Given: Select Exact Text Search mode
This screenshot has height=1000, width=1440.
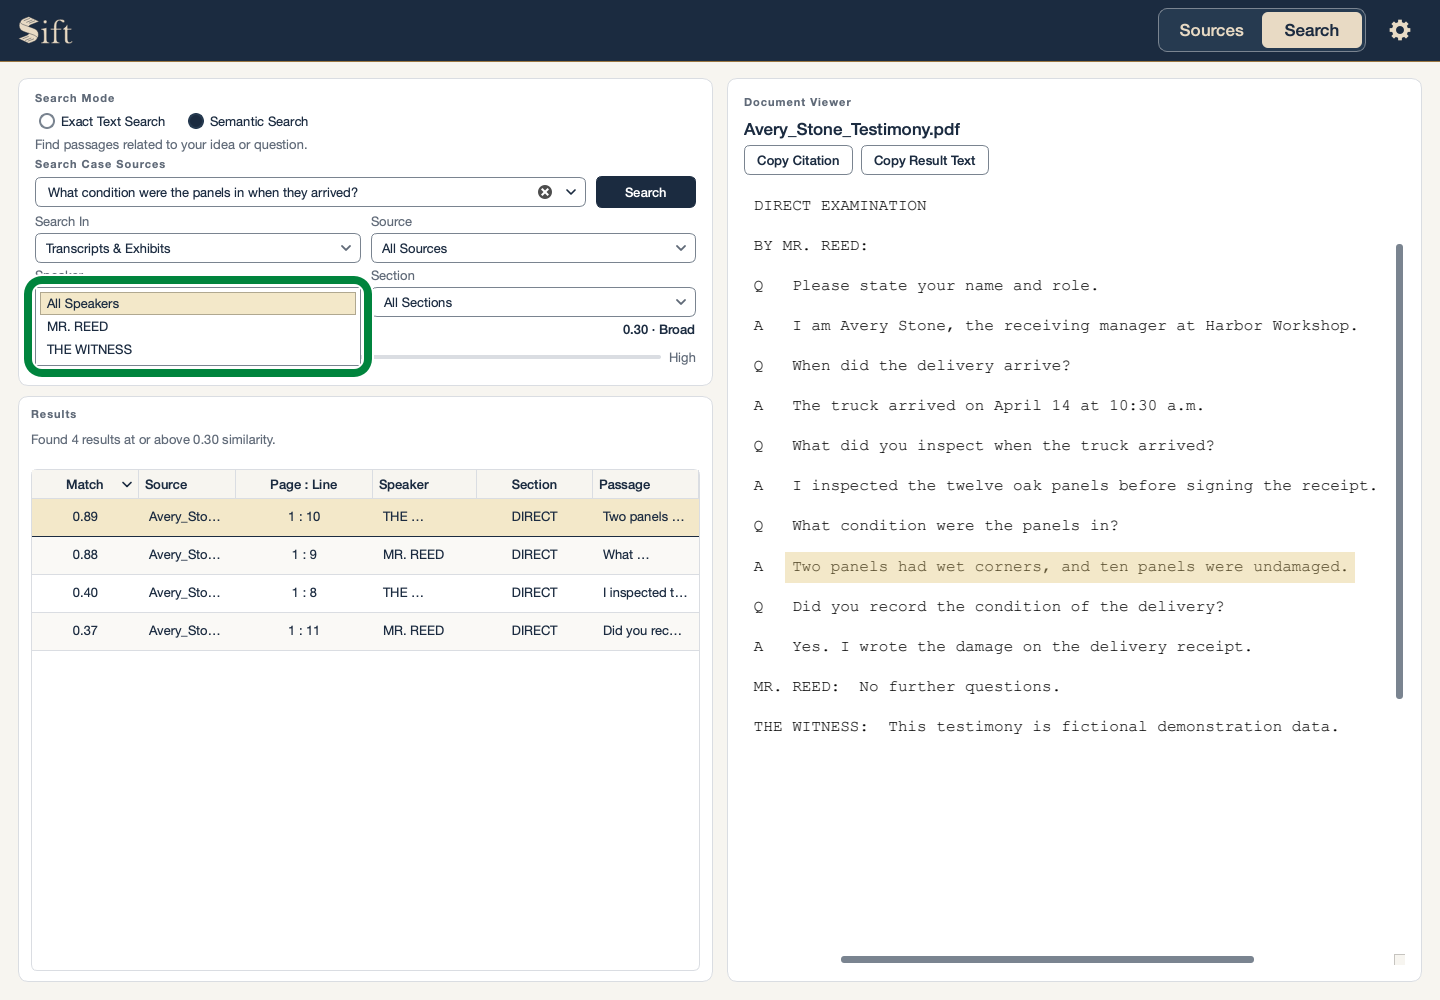Looking at the screenshot, I should pyautogui.click(x=102, y=121).
